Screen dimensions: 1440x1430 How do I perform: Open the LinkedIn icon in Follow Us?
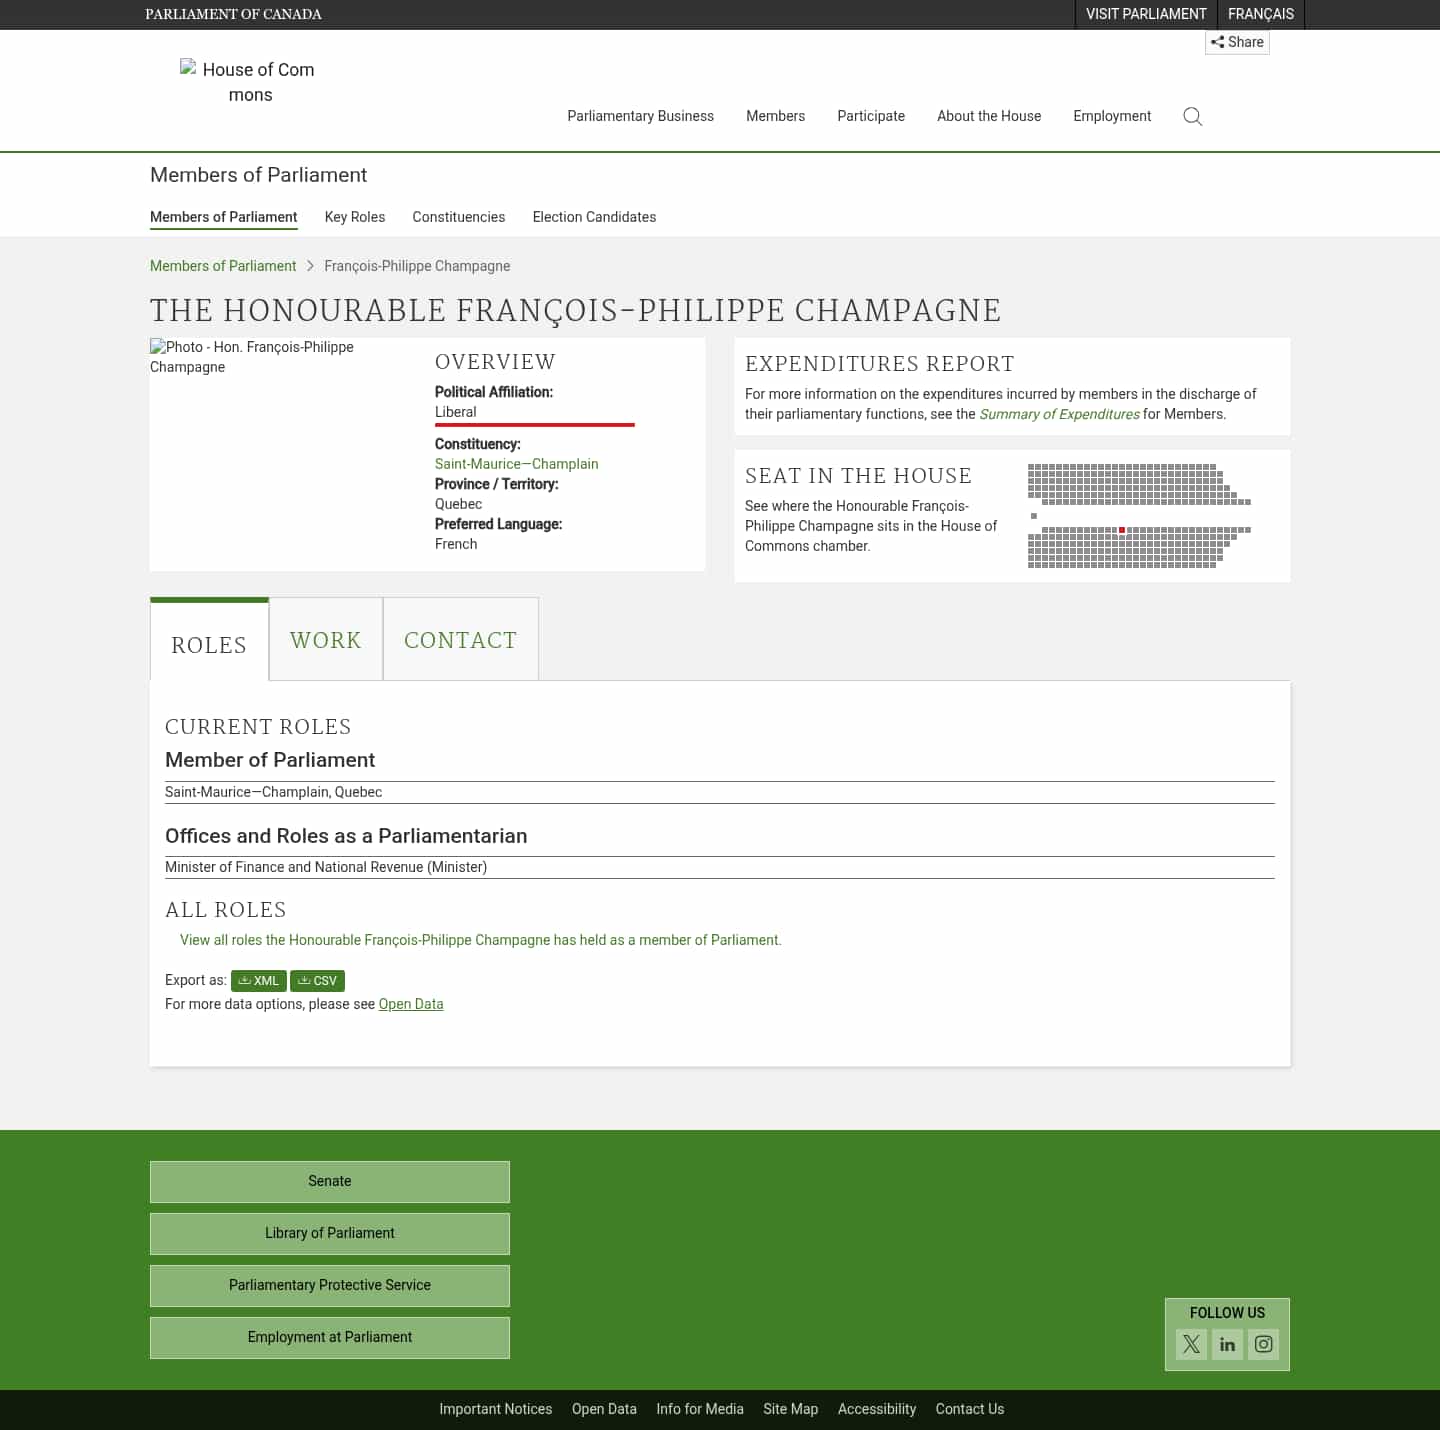(x=1227, y=1344)
